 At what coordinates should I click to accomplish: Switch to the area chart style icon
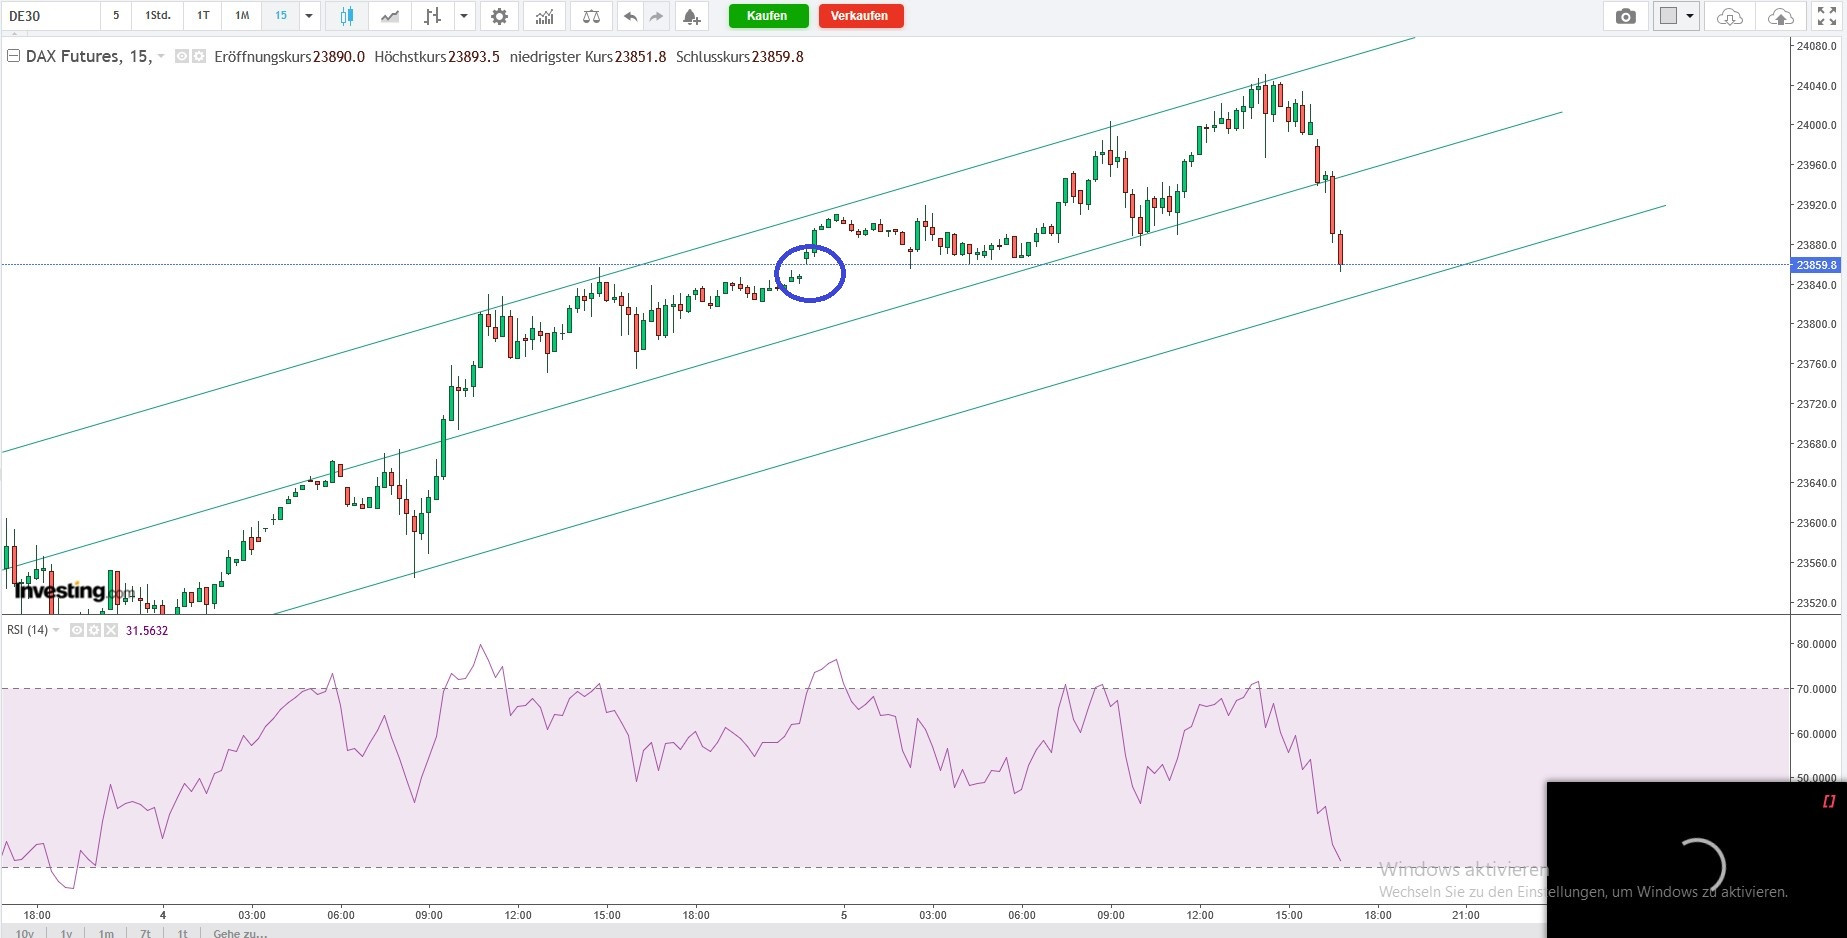(390, 16)
